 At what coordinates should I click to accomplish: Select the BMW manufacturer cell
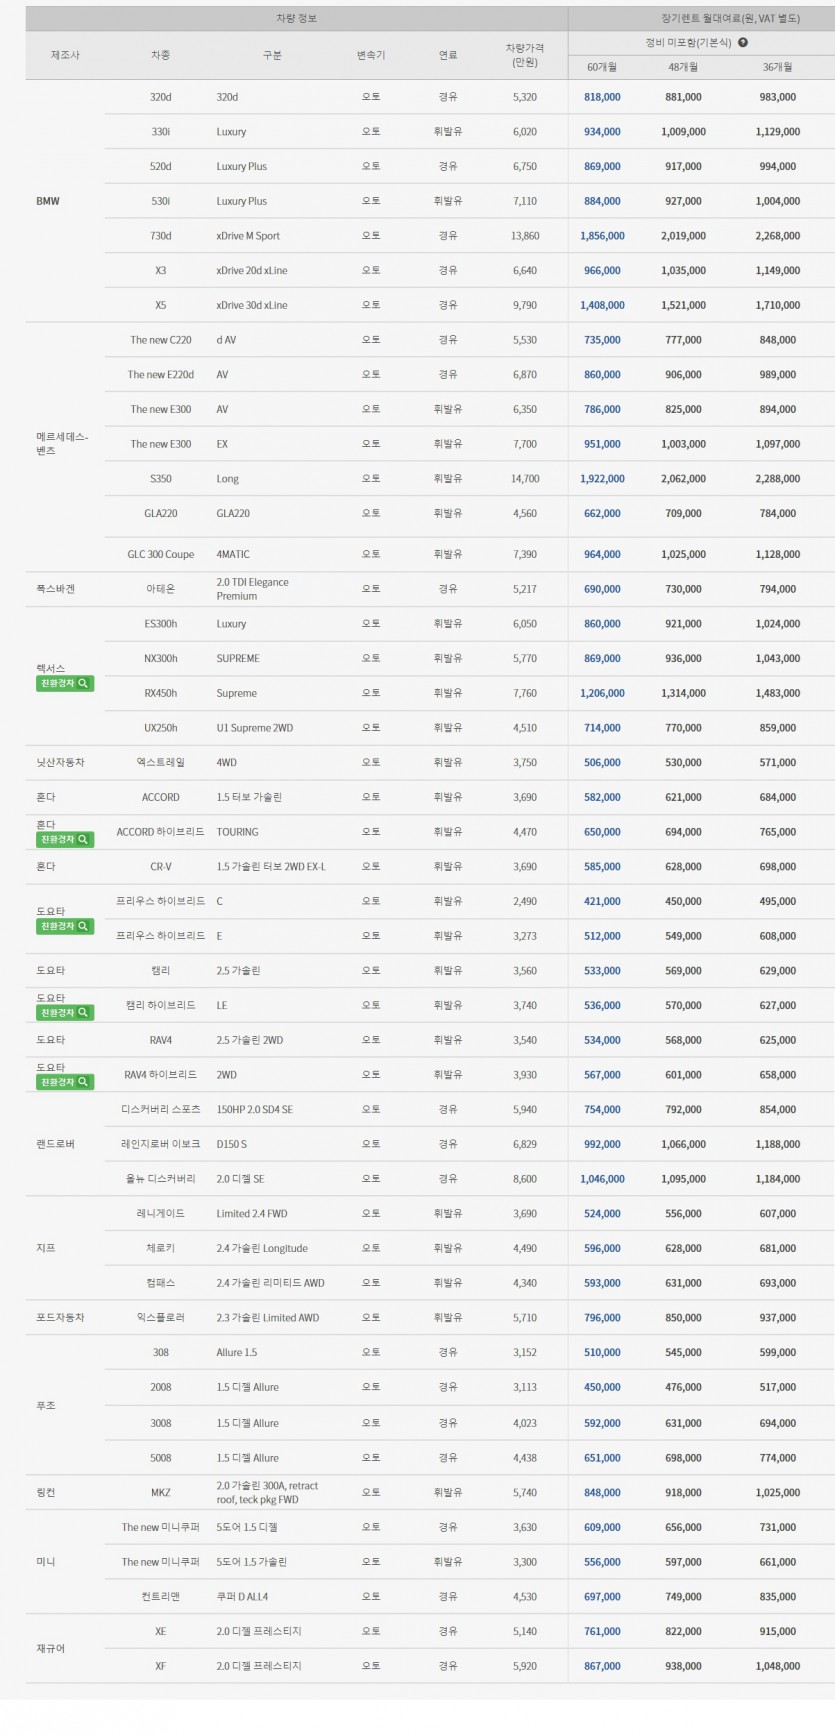pyautogui.click(x=48, y=201)
